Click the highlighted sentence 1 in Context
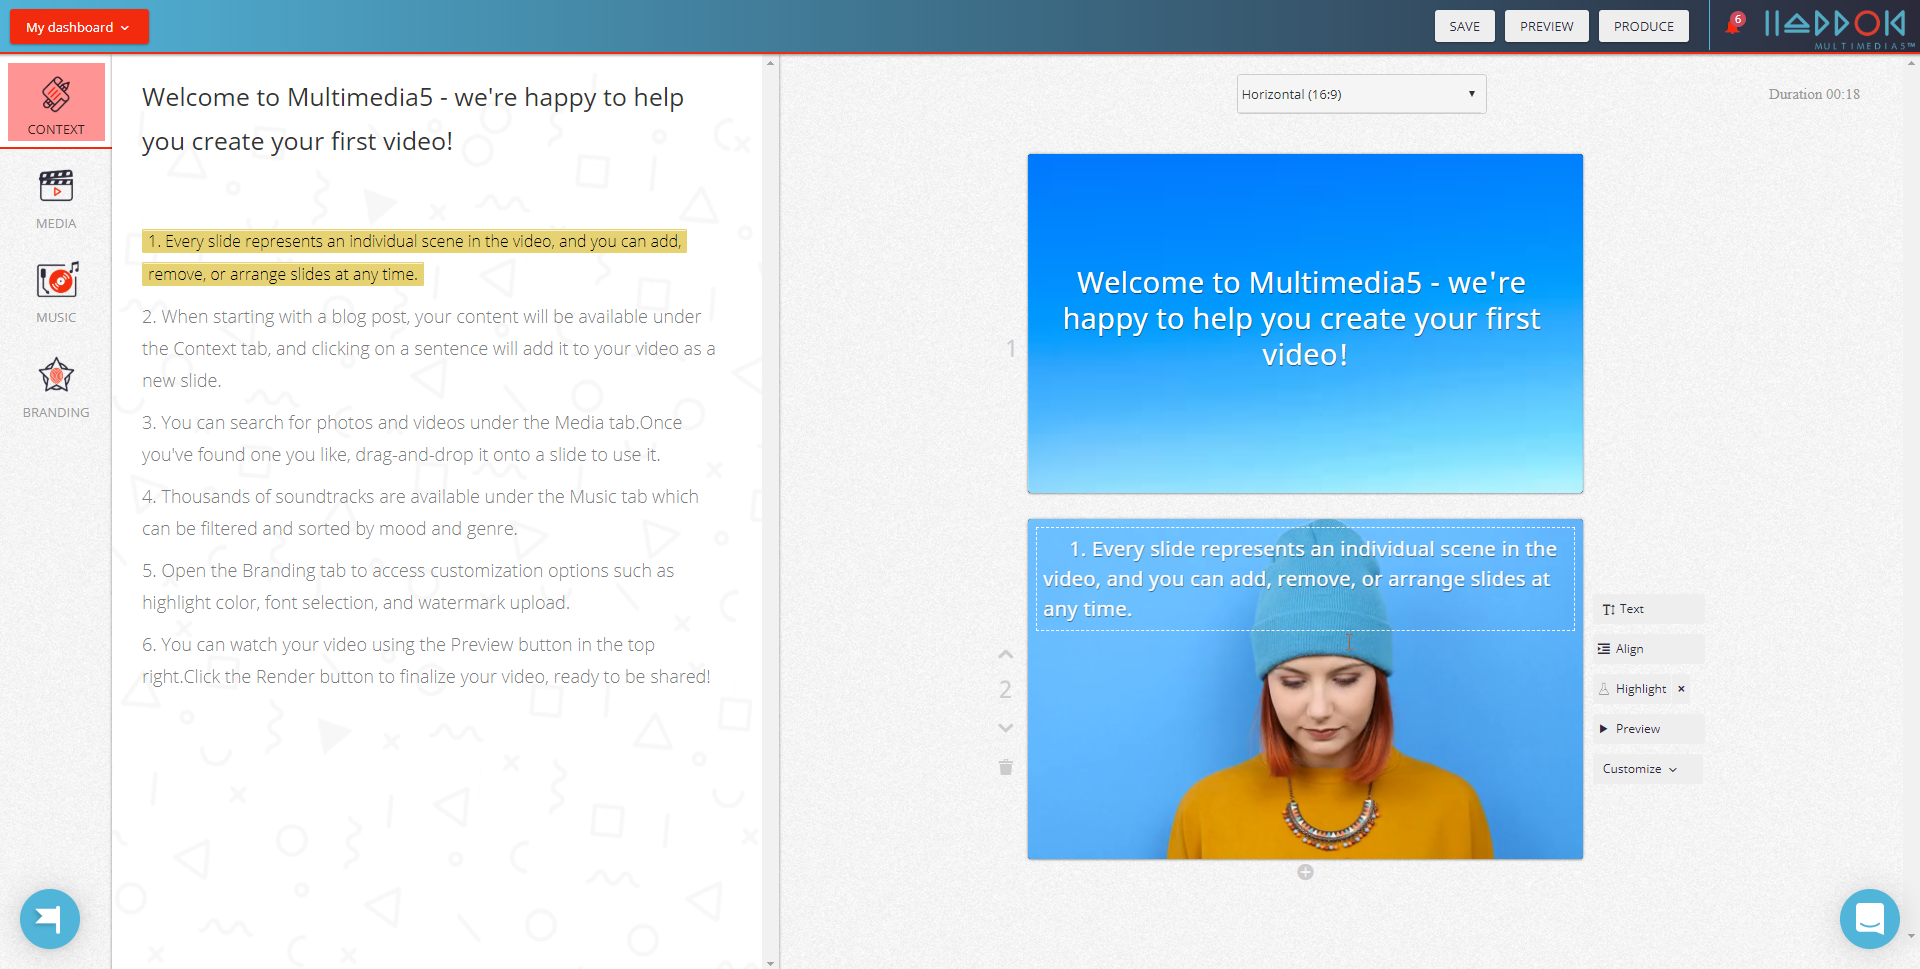This screenshot has width=1920, height=969. [x=414, y=258]
